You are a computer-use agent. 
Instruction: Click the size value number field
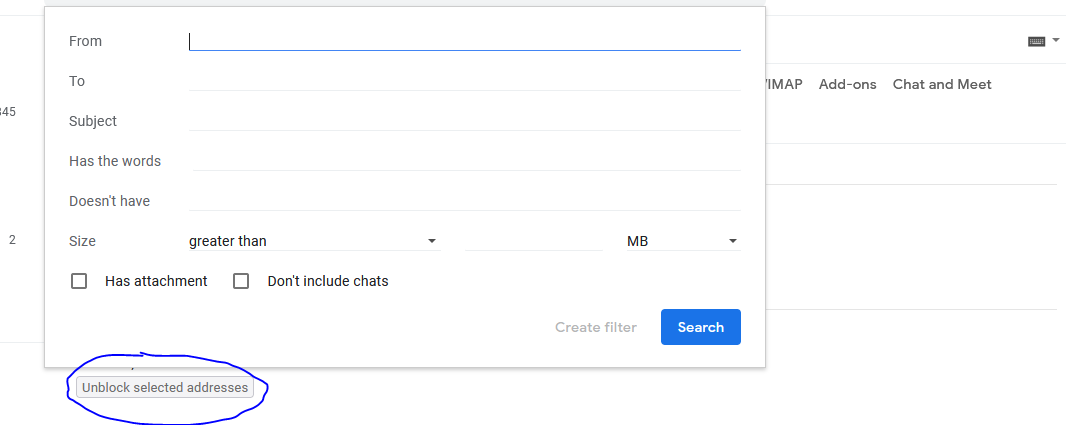pos(533,241)
